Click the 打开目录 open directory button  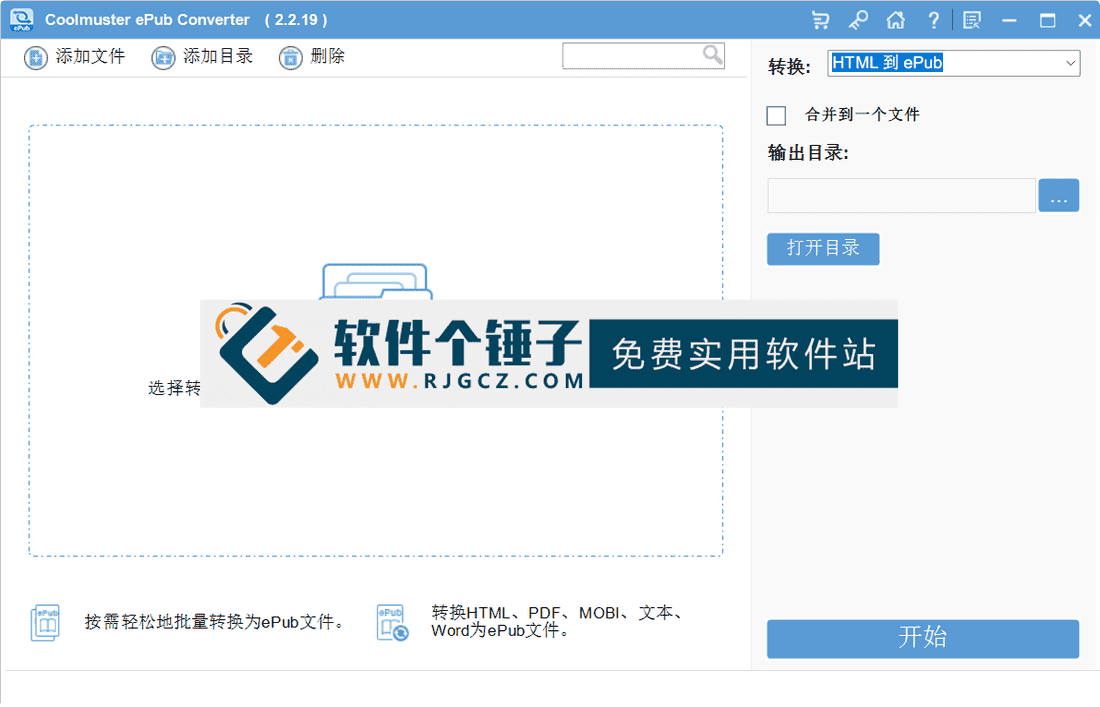tap(823, 249)
